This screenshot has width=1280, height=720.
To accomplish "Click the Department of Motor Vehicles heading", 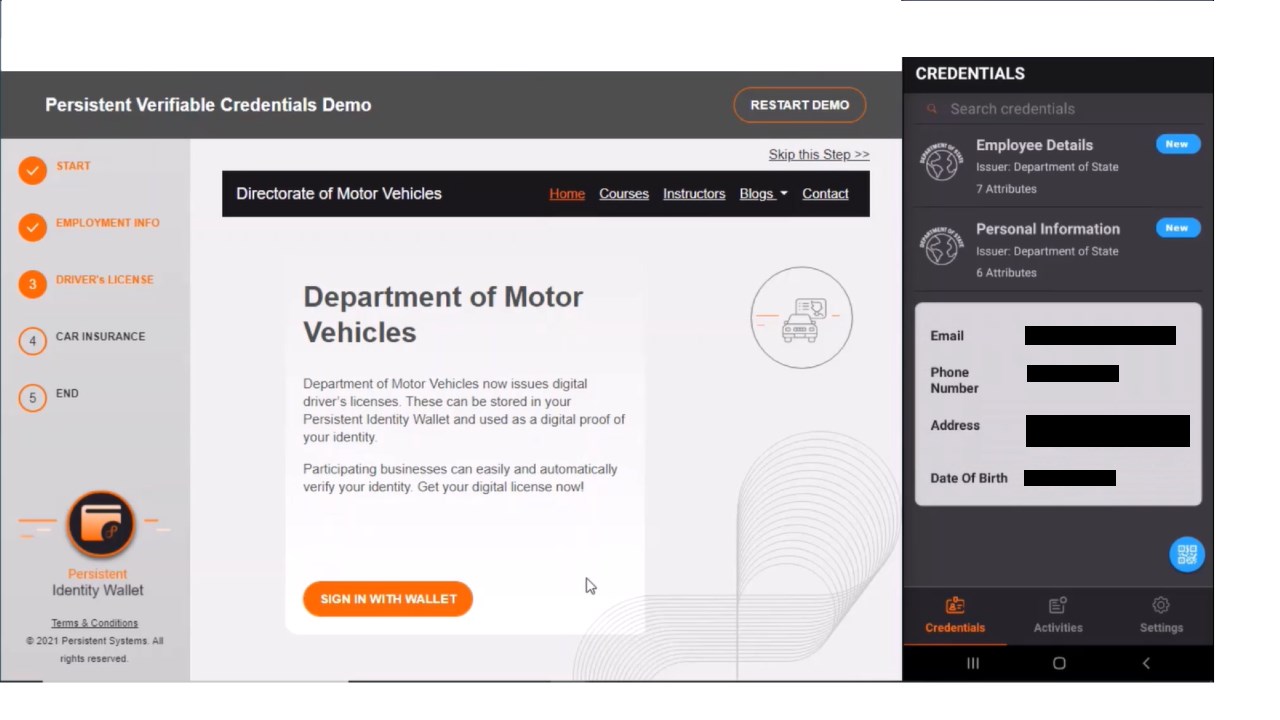I will pyautogui.click(x=443, y=314).
